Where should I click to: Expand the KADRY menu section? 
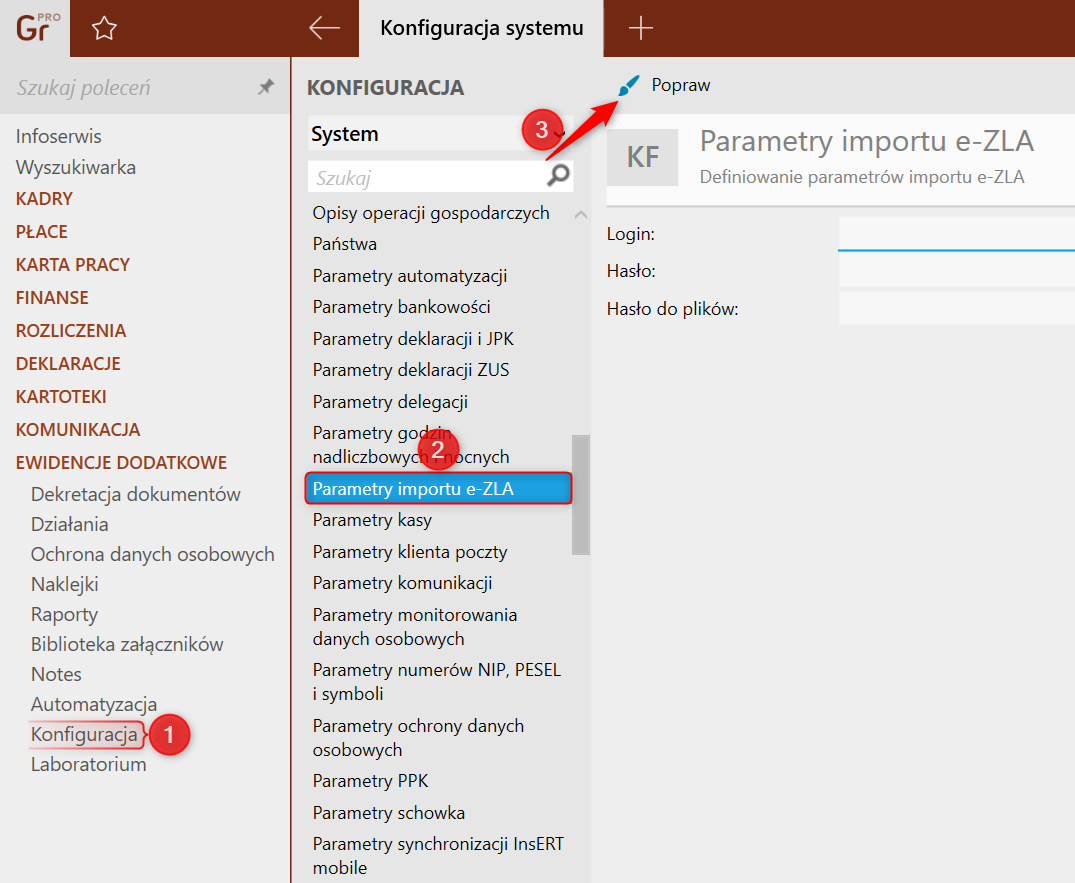(44, 199)
